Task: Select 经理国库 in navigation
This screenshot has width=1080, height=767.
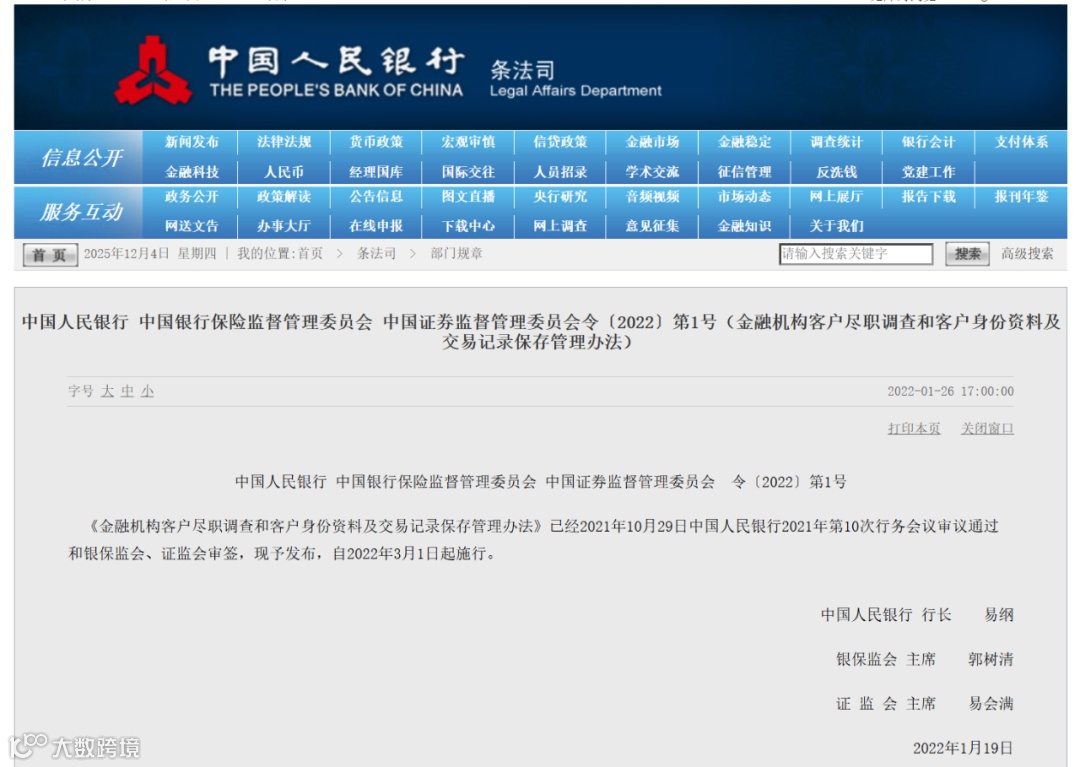Action: (376, 171)
